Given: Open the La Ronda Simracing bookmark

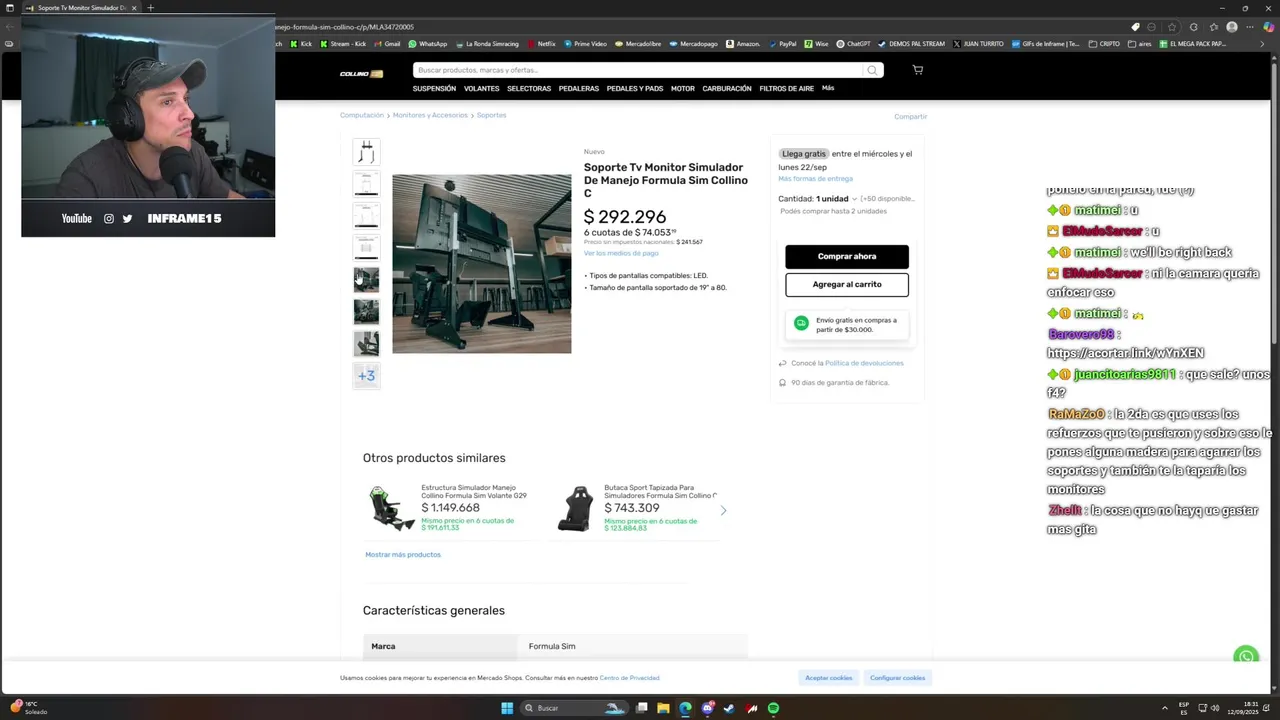Looking at the screenshot, I should click(x=487, y=44).
